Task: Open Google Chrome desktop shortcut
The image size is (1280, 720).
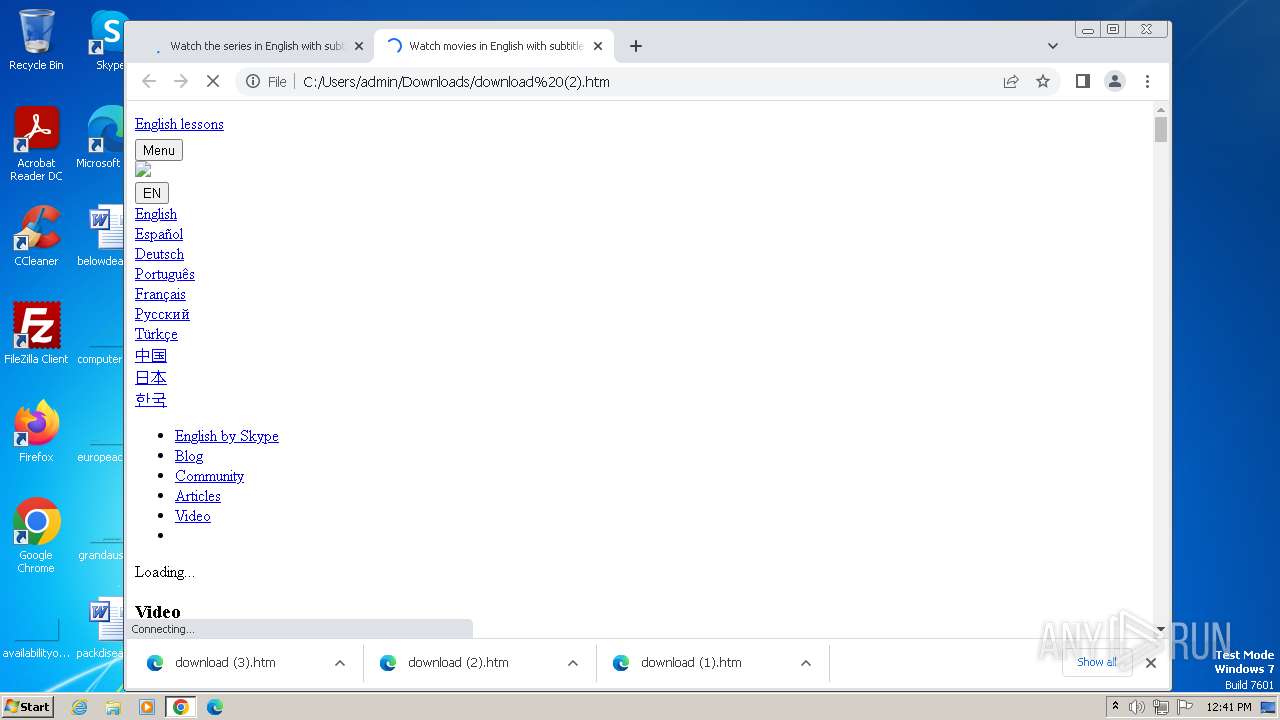Action: click(36, 536)
